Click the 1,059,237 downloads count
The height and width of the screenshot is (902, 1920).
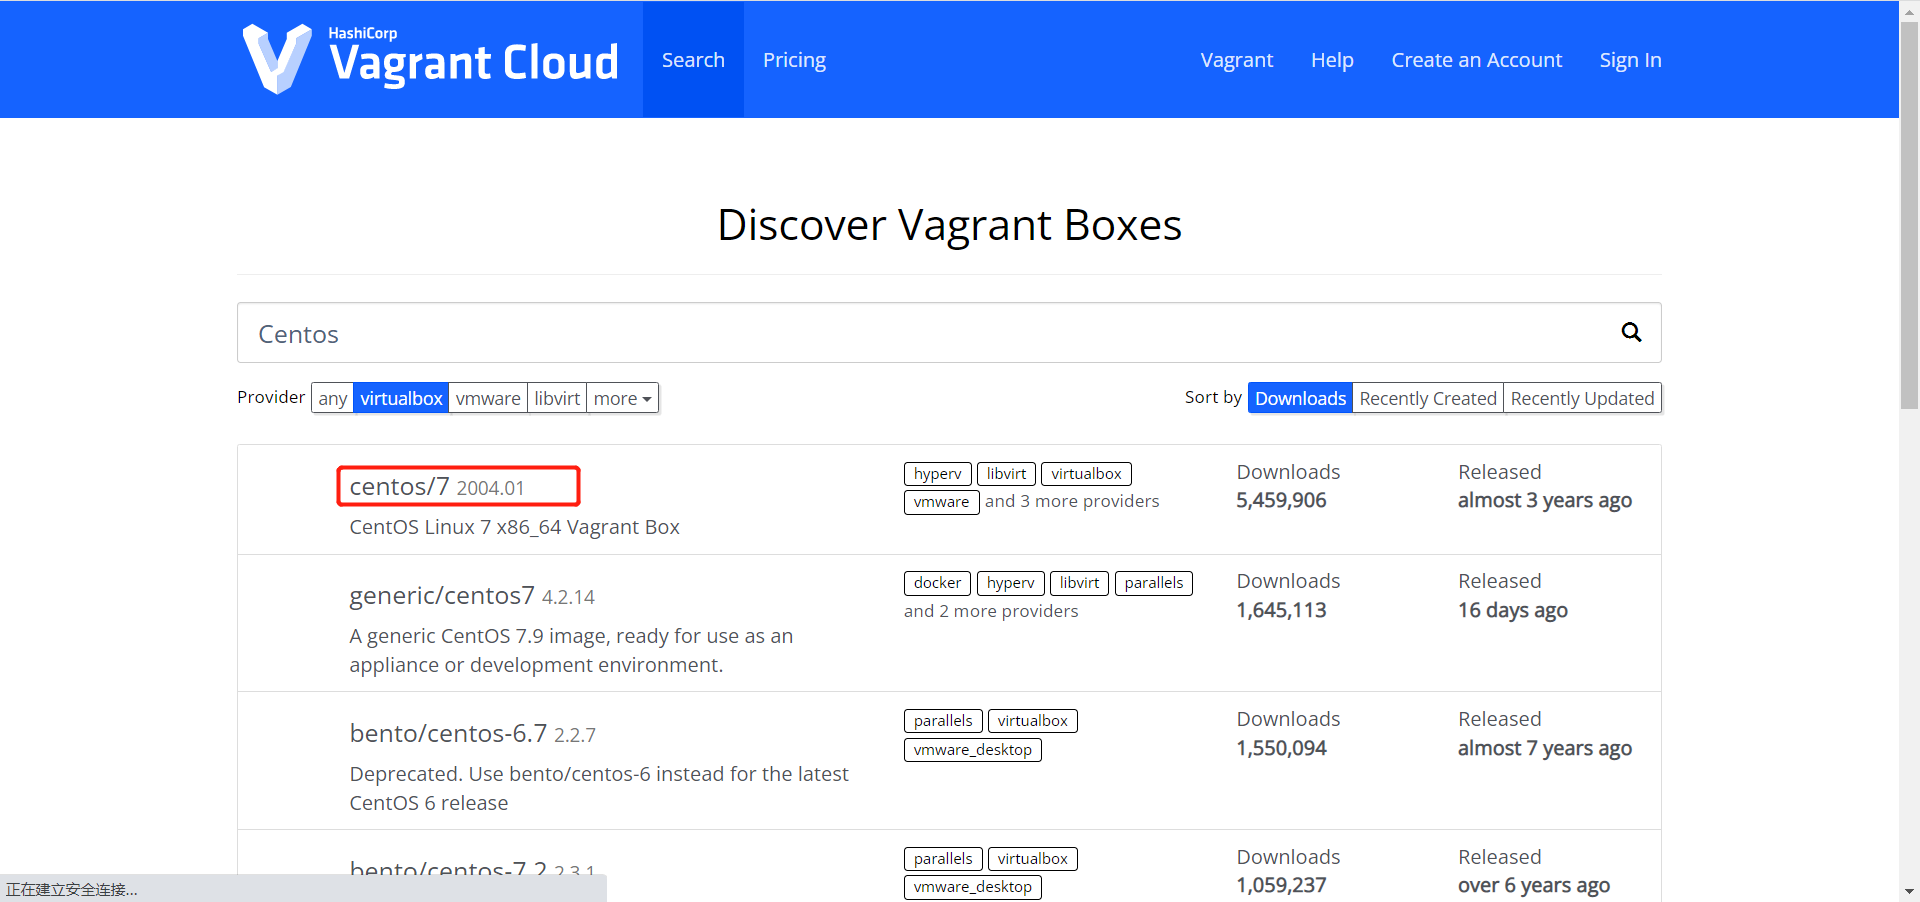pos(1281,885)
